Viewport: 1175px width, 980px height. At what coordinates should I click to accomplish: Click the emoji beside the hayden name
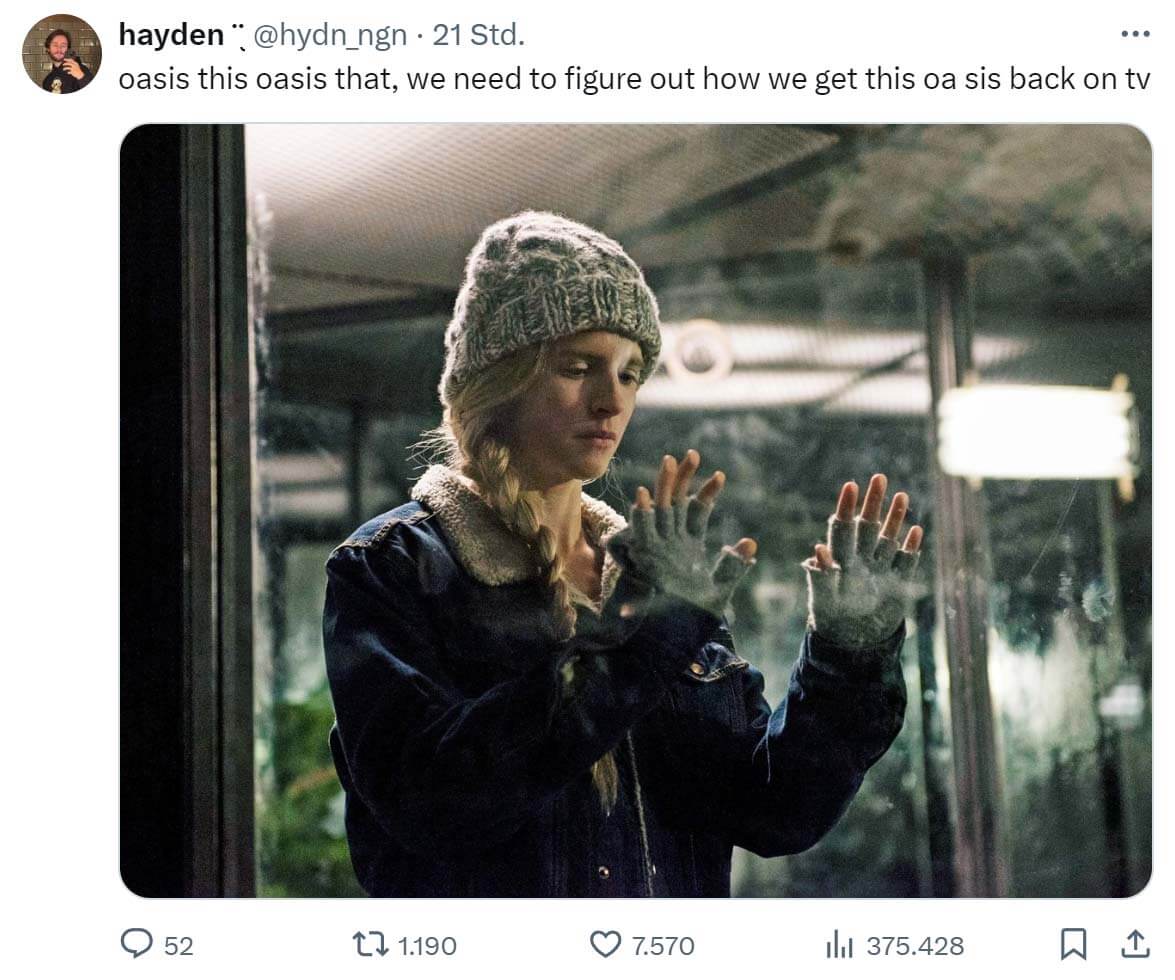click(x=238, y=36)
